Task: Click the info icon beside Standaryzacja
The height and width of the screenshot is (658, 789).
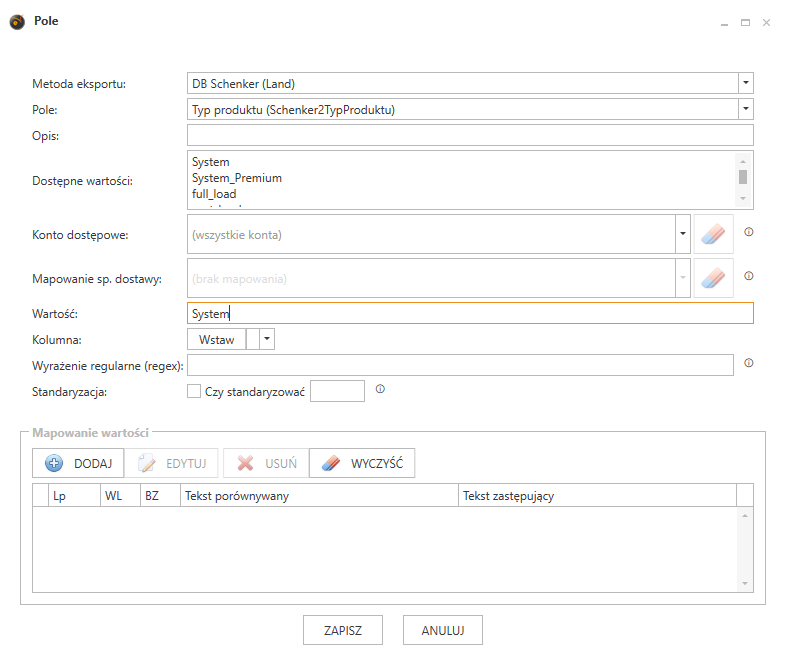Action: pyautogui.click(x=380, y=389)
